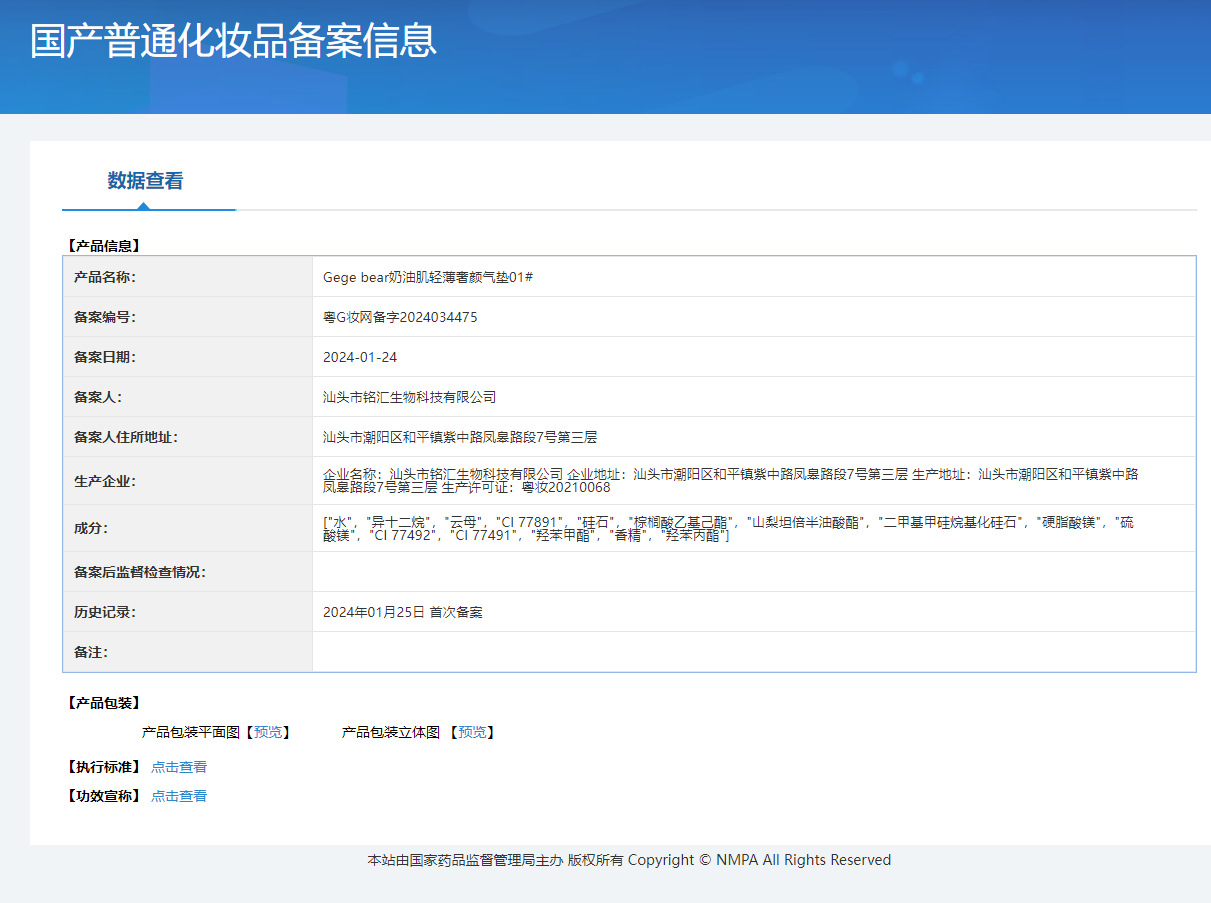Click the 备案后监督检查情况 row
Viewport: 1211px width, 903px height.
coord(700,572)
